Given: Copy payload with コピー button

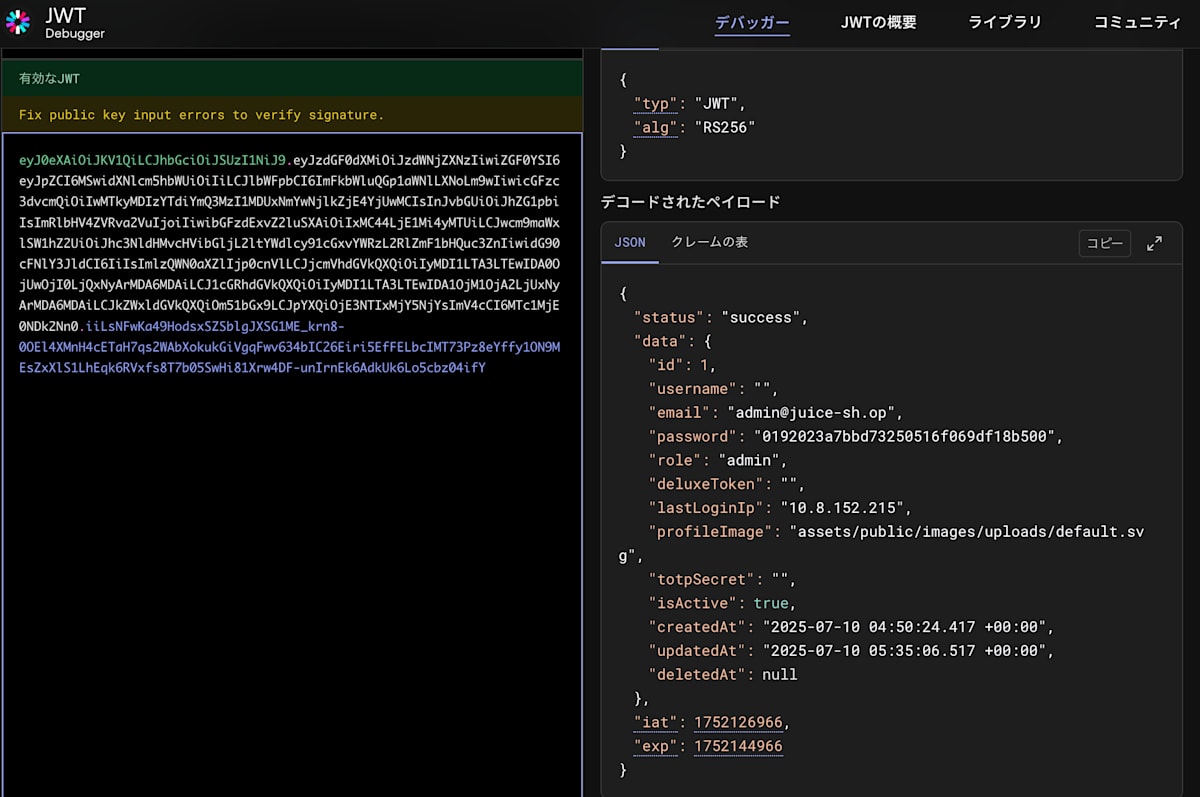Looking at the screenshot, I should point(1105,243).
